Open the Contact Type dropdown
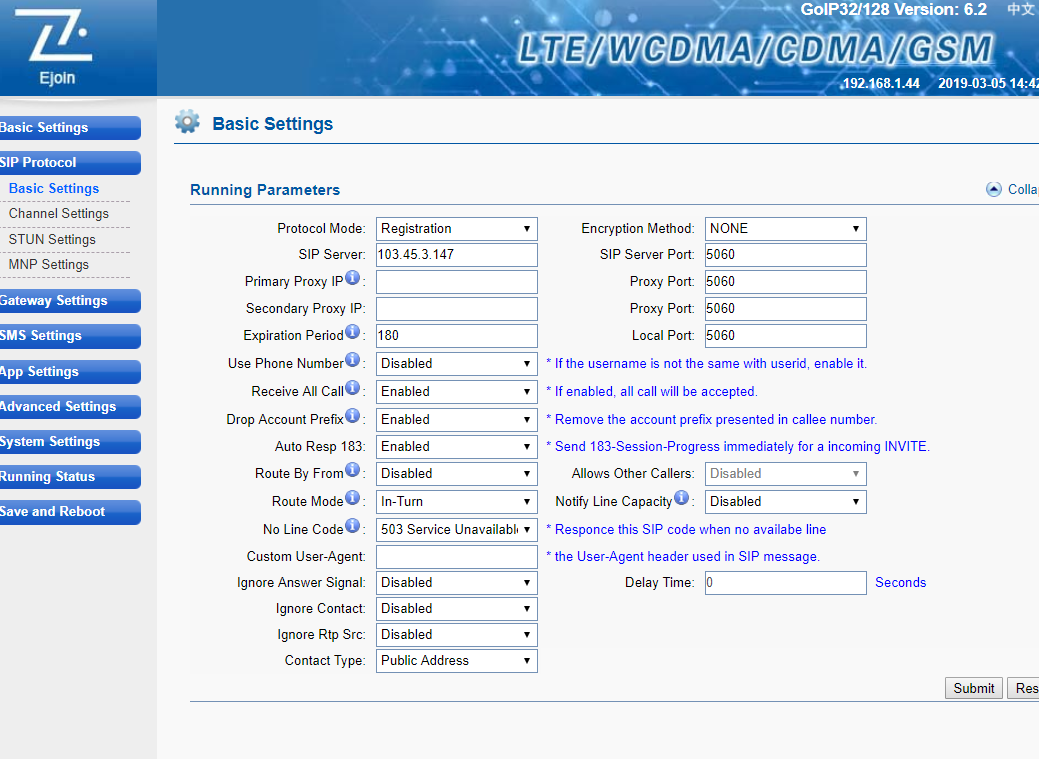This screenshot has height=759, width=1039. pyautogui.click(x=456, y=661)
